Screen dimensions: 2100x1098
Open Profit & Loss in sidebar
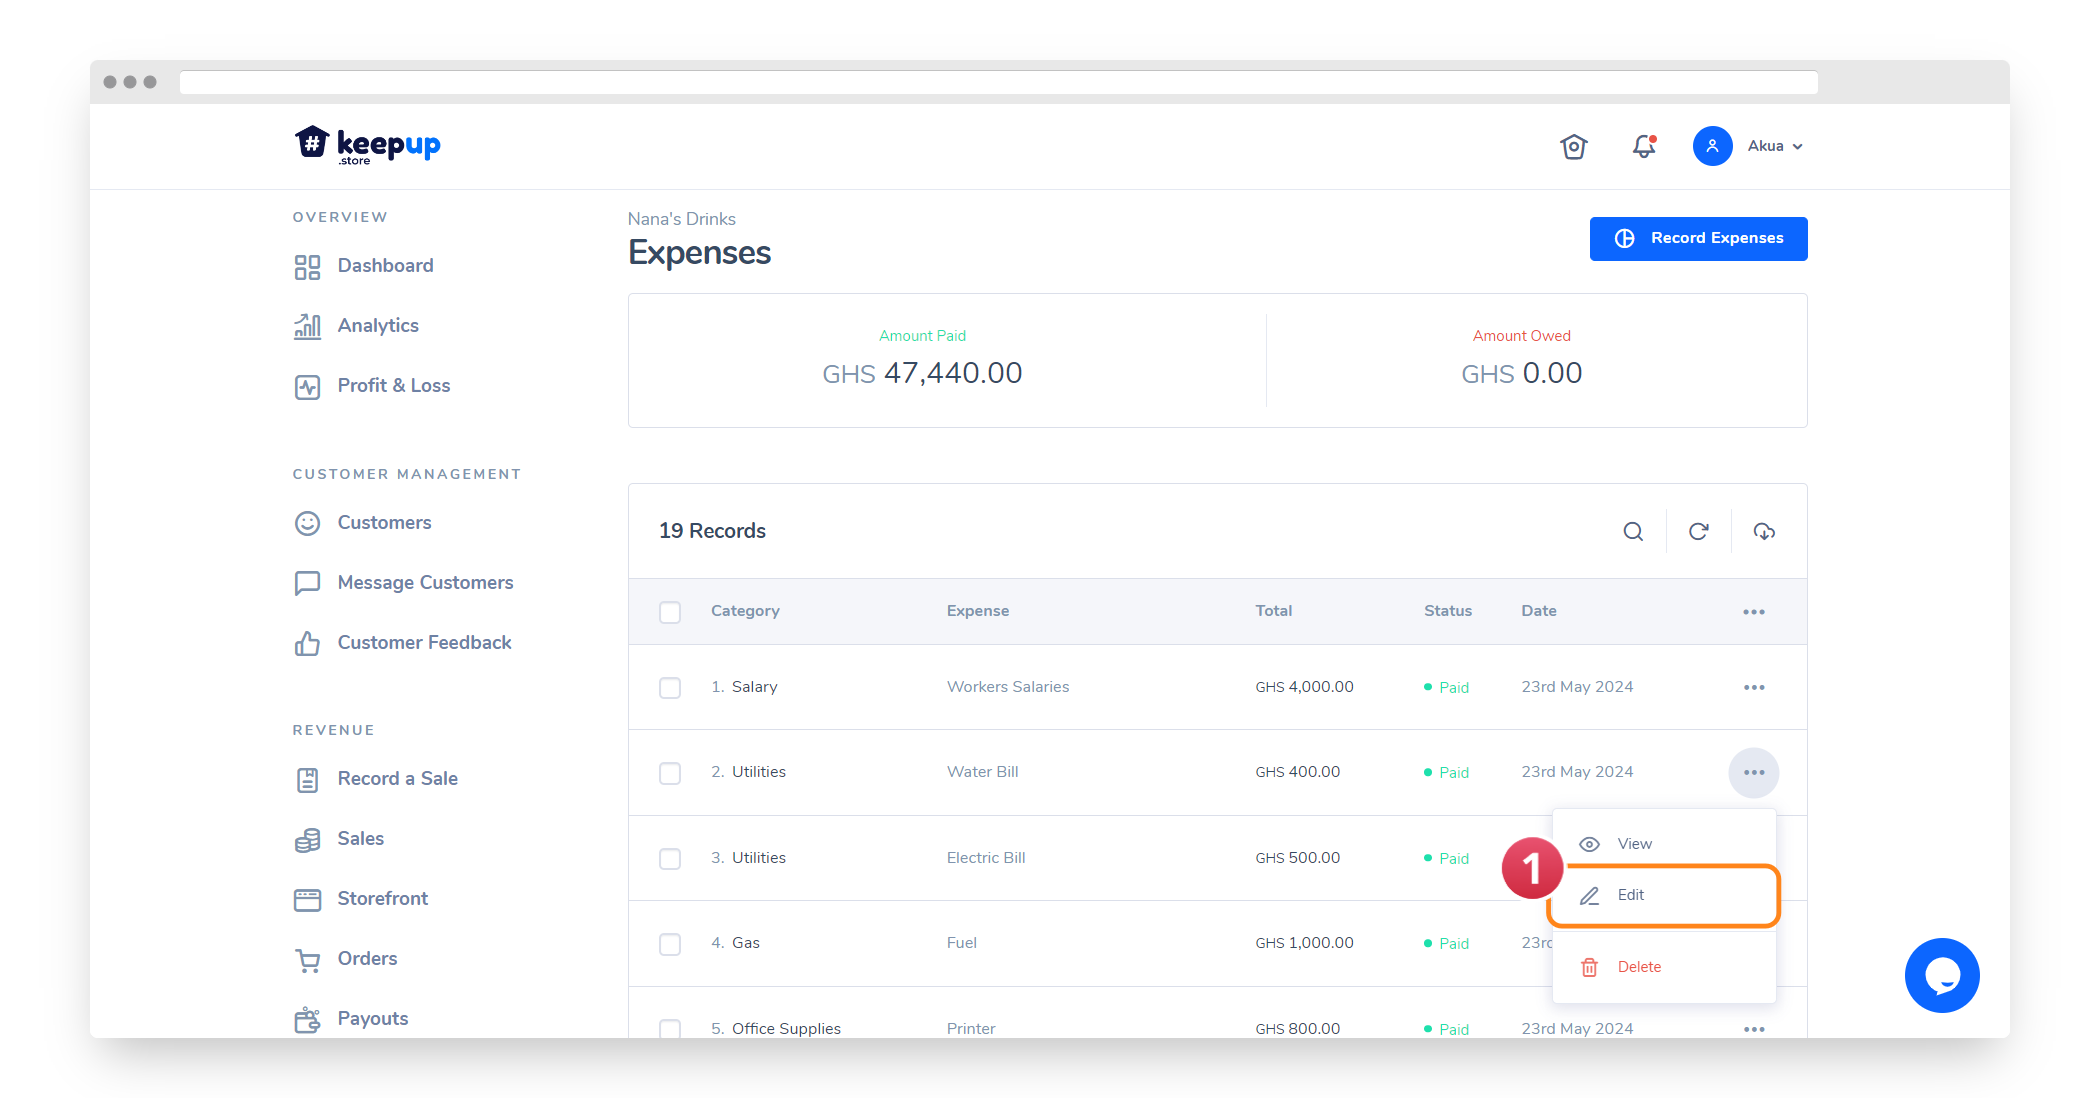pyautogui.click(x=393, y=386)
